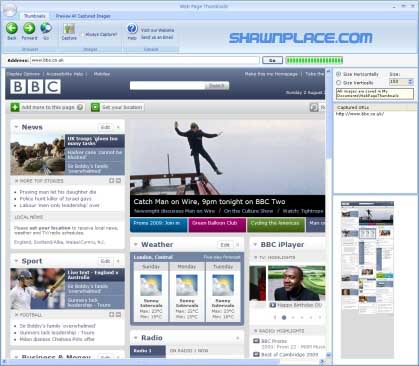Image resolution: width=419 pixels, height=366 pixels.
Task: Open the round application menu orb
Action: pos(9,10)
